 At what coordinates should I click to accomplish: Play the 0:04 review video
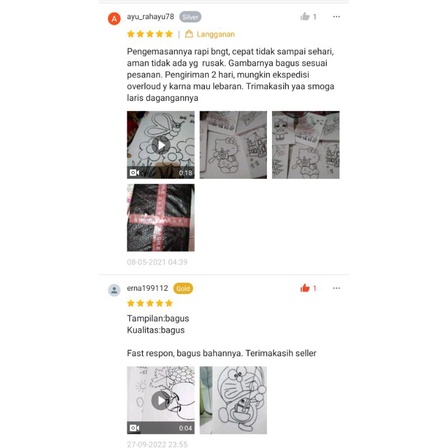(x=161, y=400)
